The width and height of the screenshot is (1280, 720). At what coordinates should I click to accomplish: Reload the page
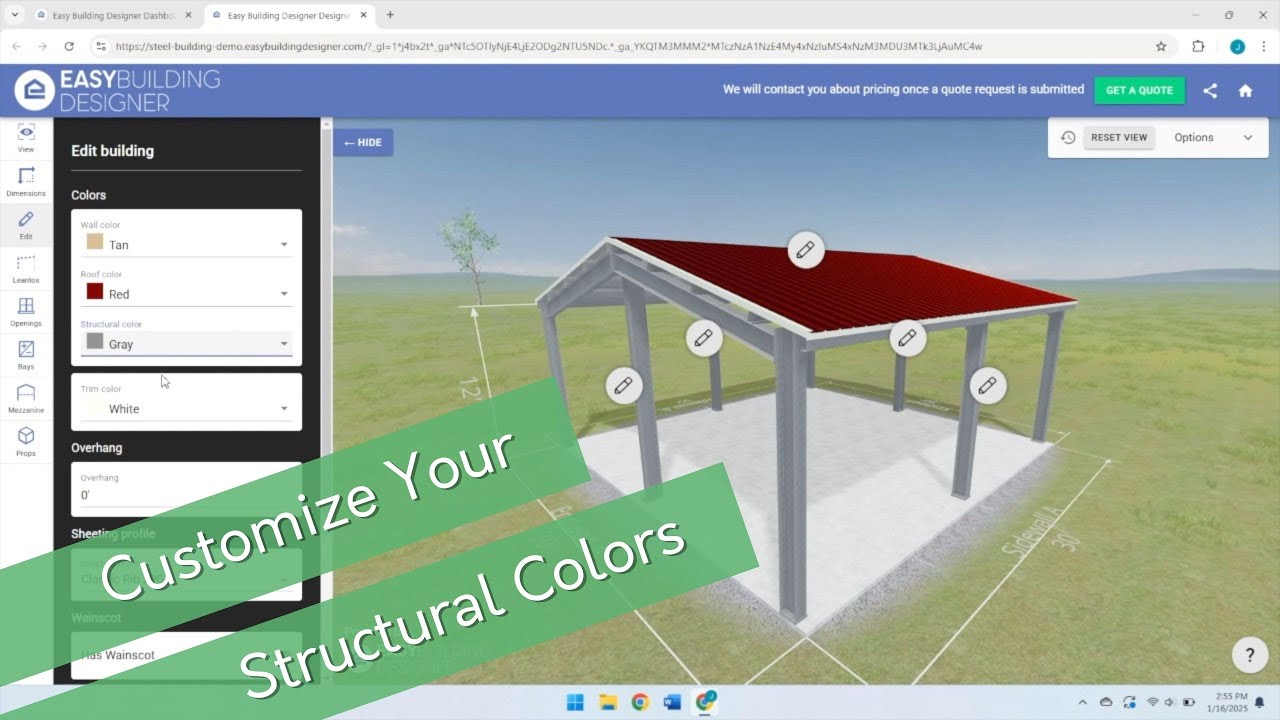coord(69,46)
